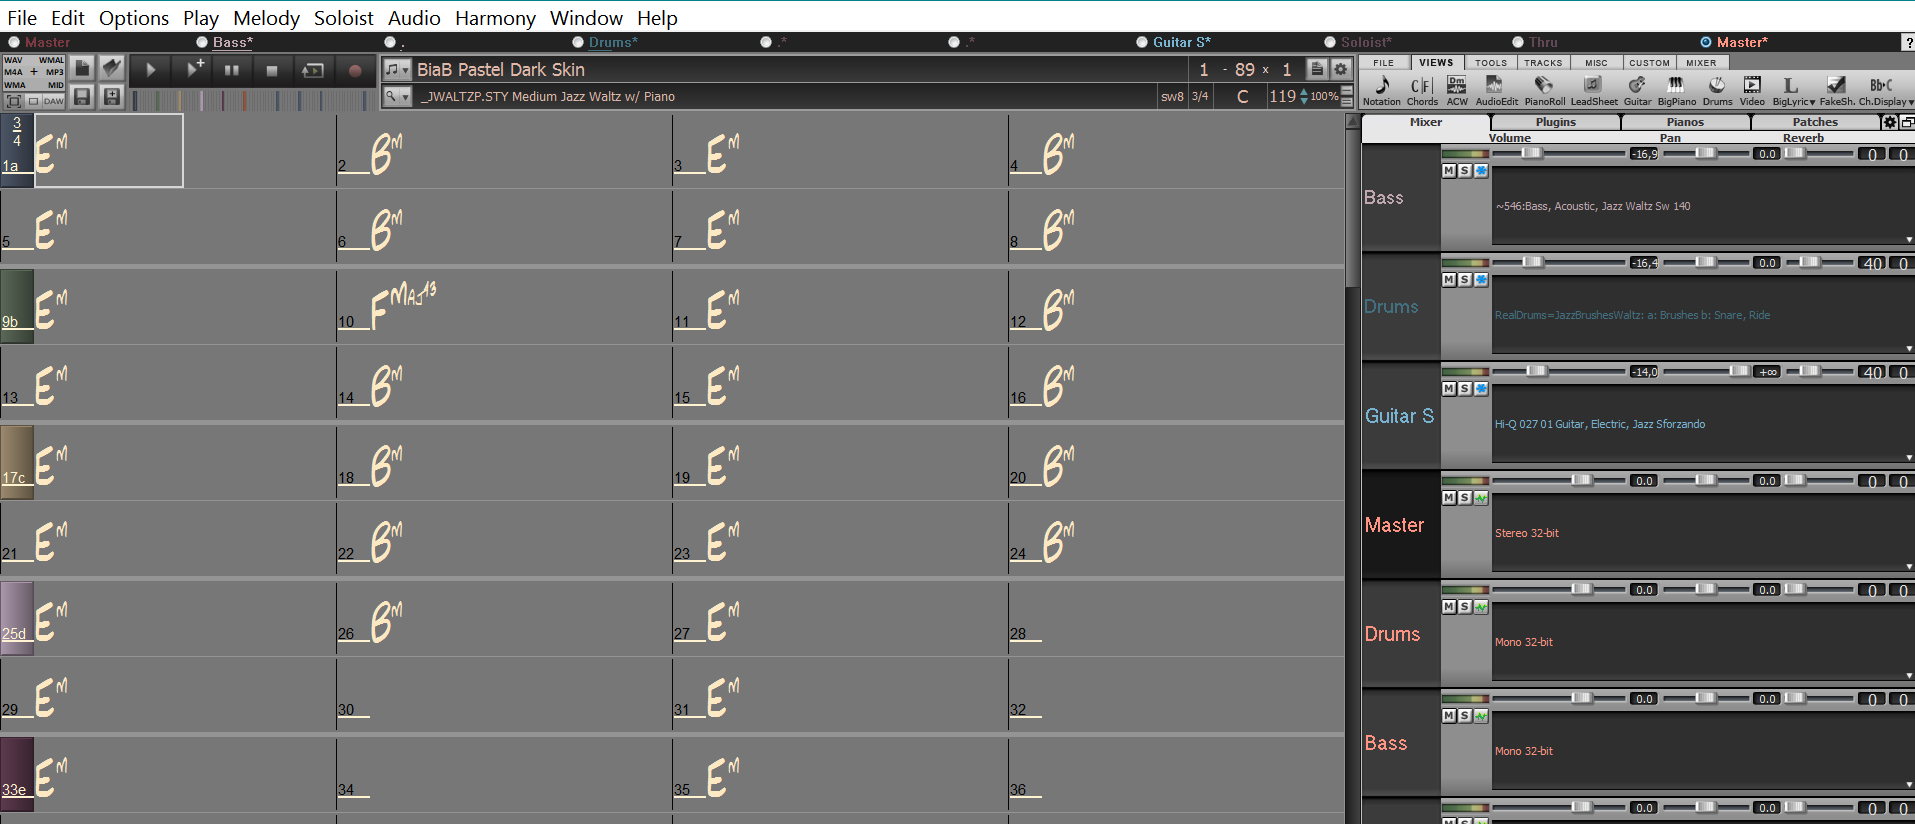Stop the playback
The height and width of the screenshot is (824, 1915).
(271, 70)
